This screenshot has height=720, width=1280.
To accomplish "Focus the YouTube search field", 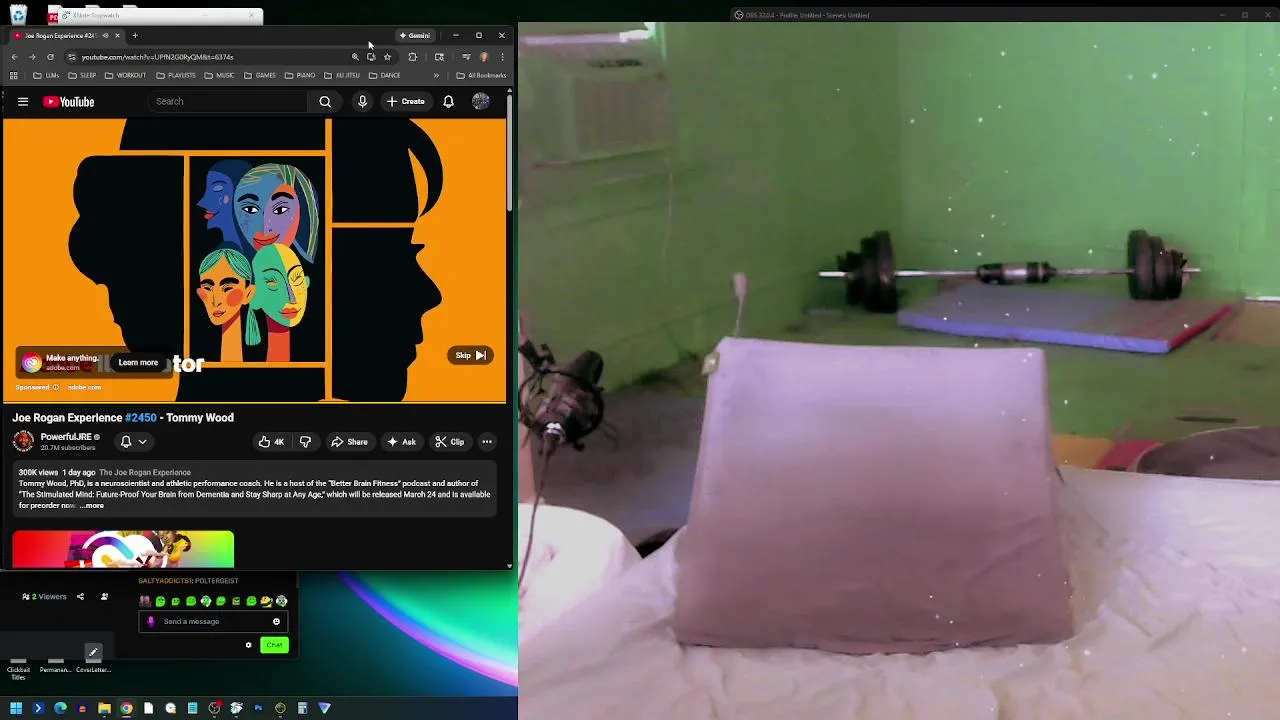I will point(228,101).
